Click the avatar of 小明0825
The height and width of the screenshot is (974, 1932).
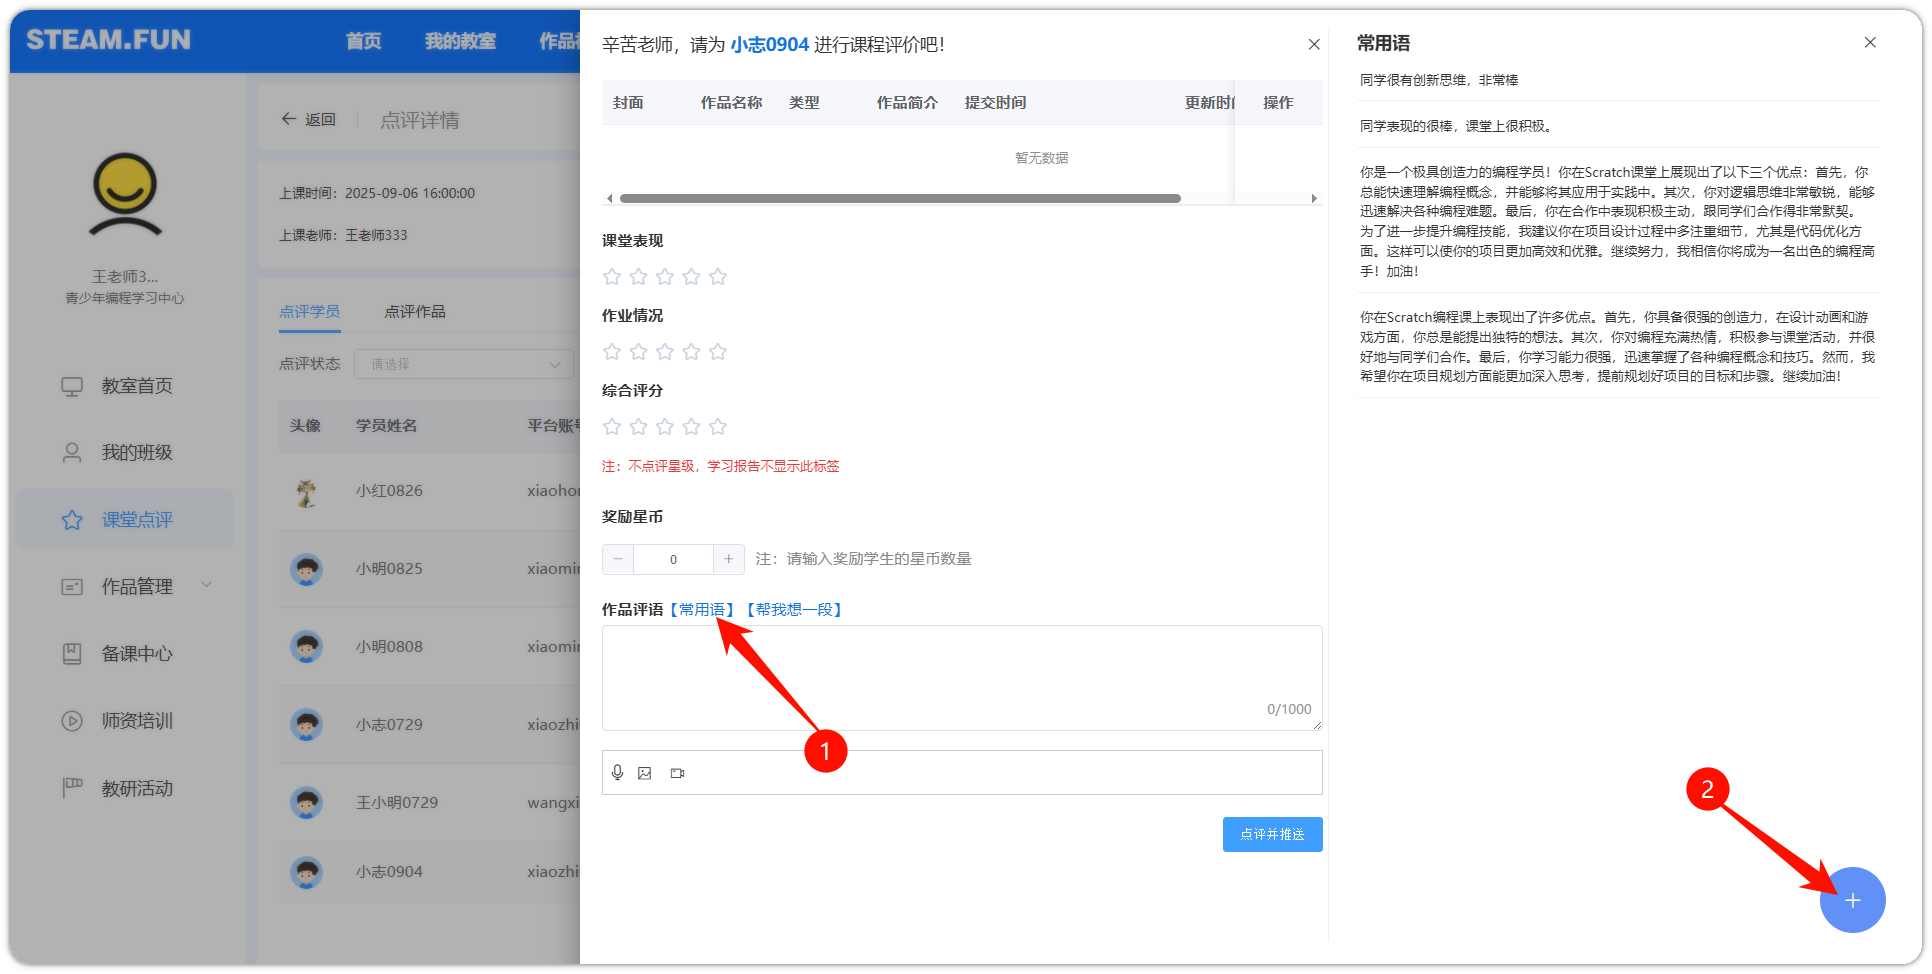[x=306, y=569]
